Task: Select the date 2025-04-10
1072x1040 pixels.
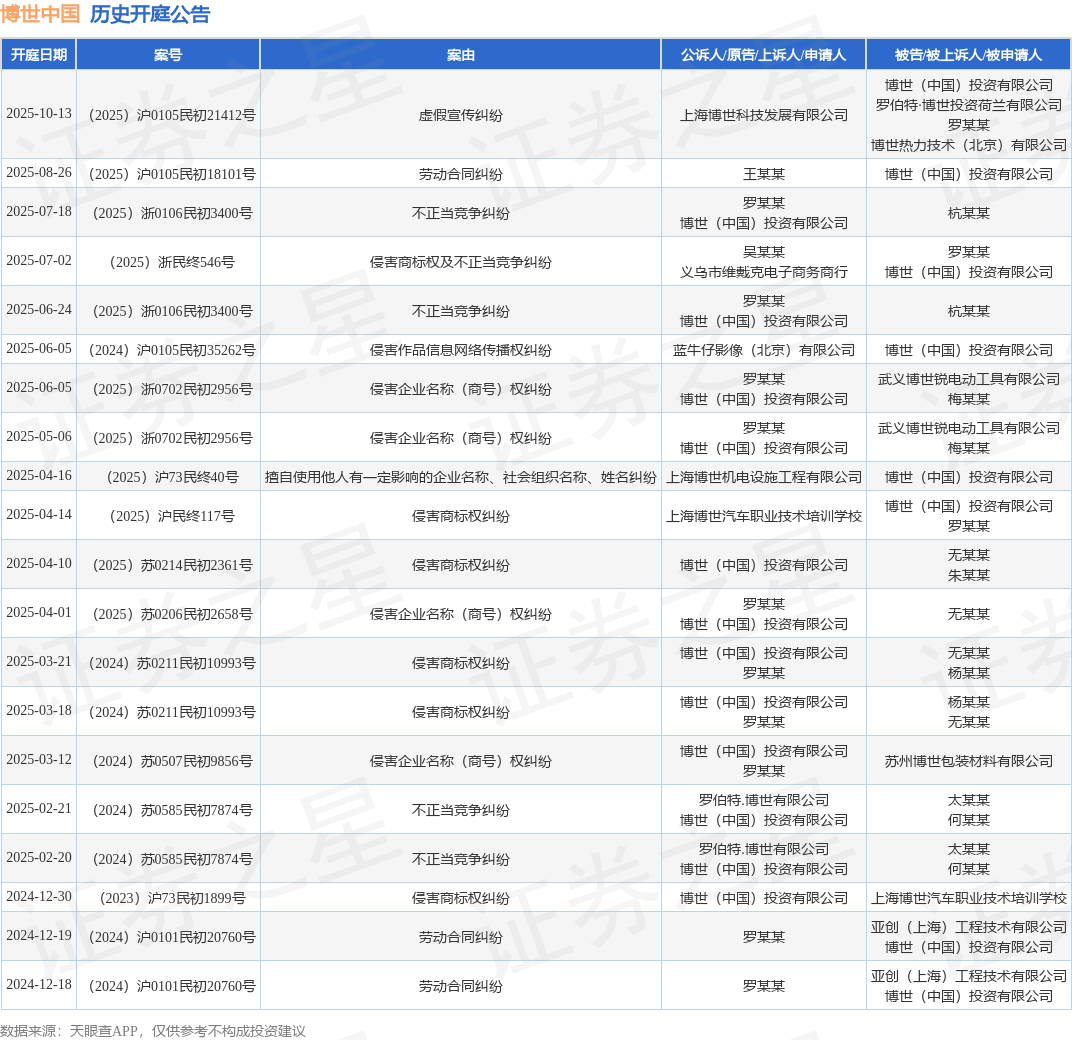Action: [x=39, y=563]
